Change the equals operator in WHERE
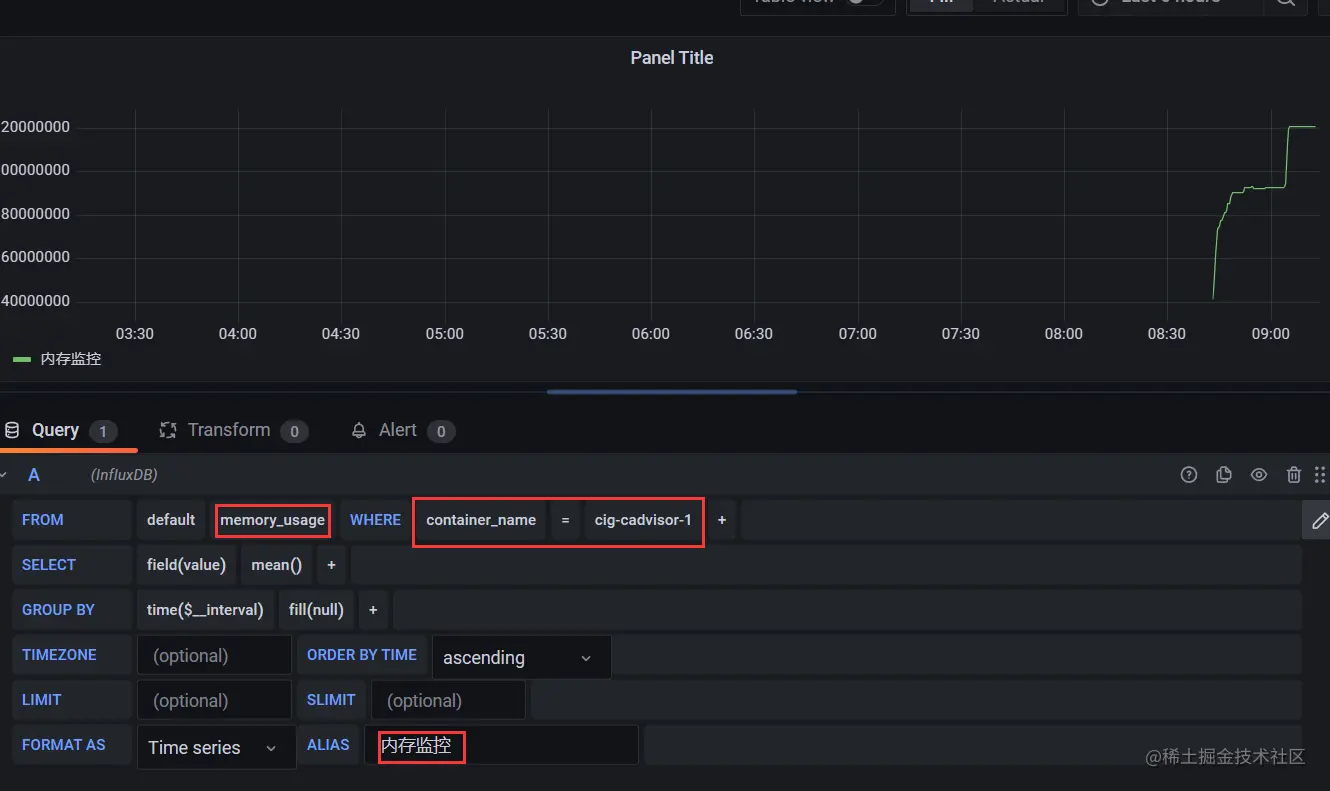Screen dimensions: 1330x791 [565, 520]
